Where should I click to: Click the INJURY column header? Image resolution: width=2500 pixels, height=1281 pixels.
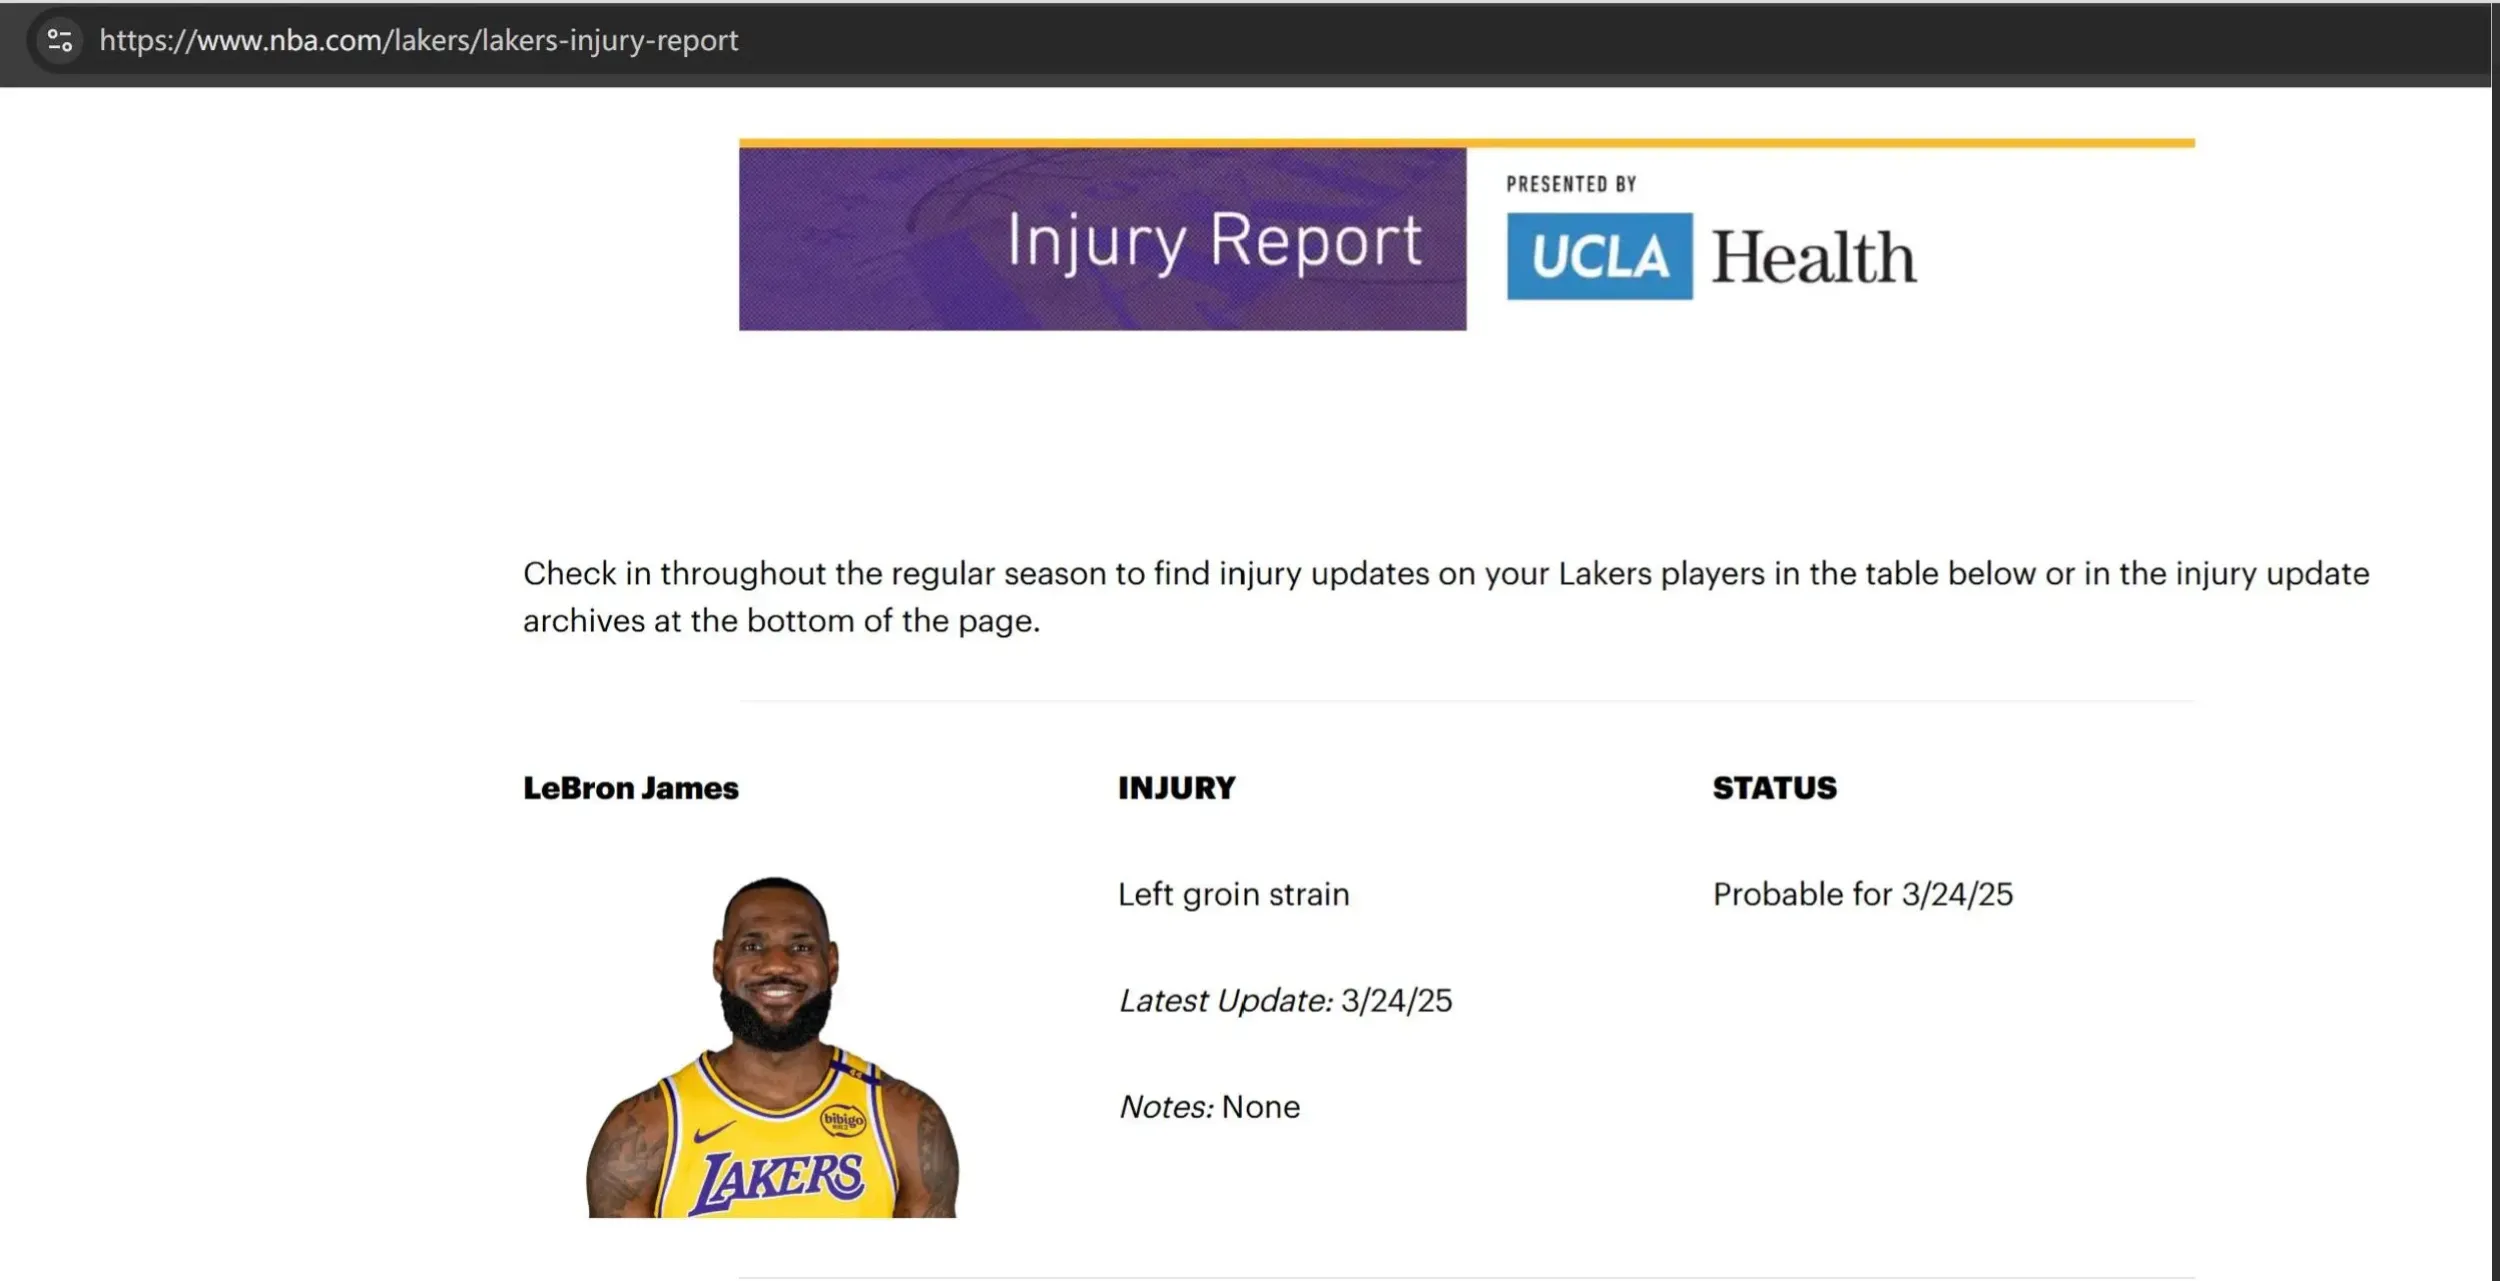point(1176,788)
